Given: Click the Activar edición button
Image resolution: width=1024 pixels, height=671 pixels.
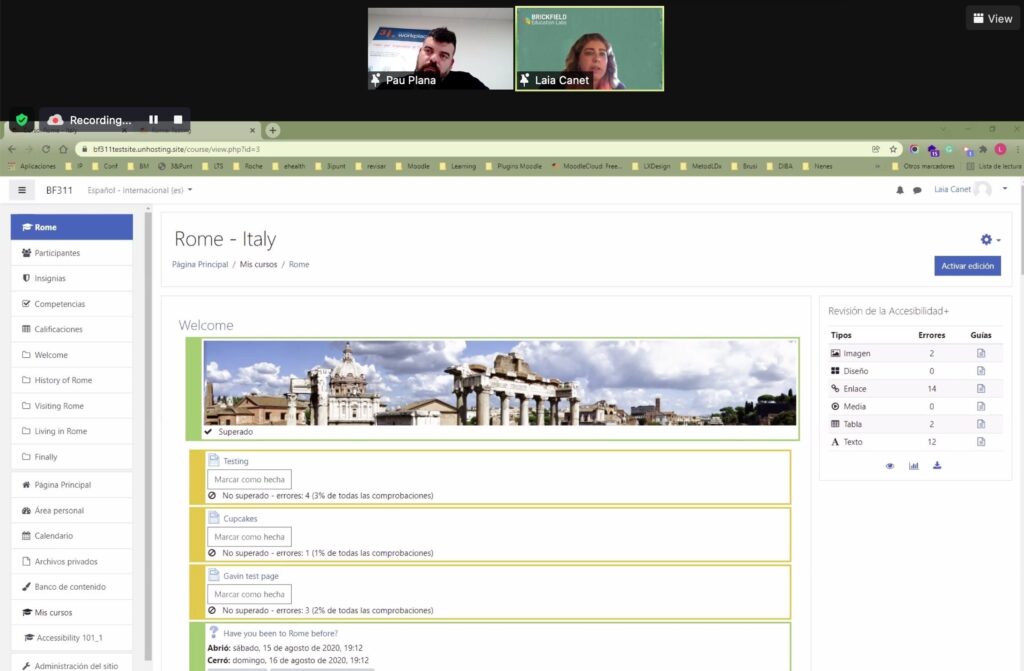Looking at the screenshot, I should pyautogui.click(x=966, y=266).
